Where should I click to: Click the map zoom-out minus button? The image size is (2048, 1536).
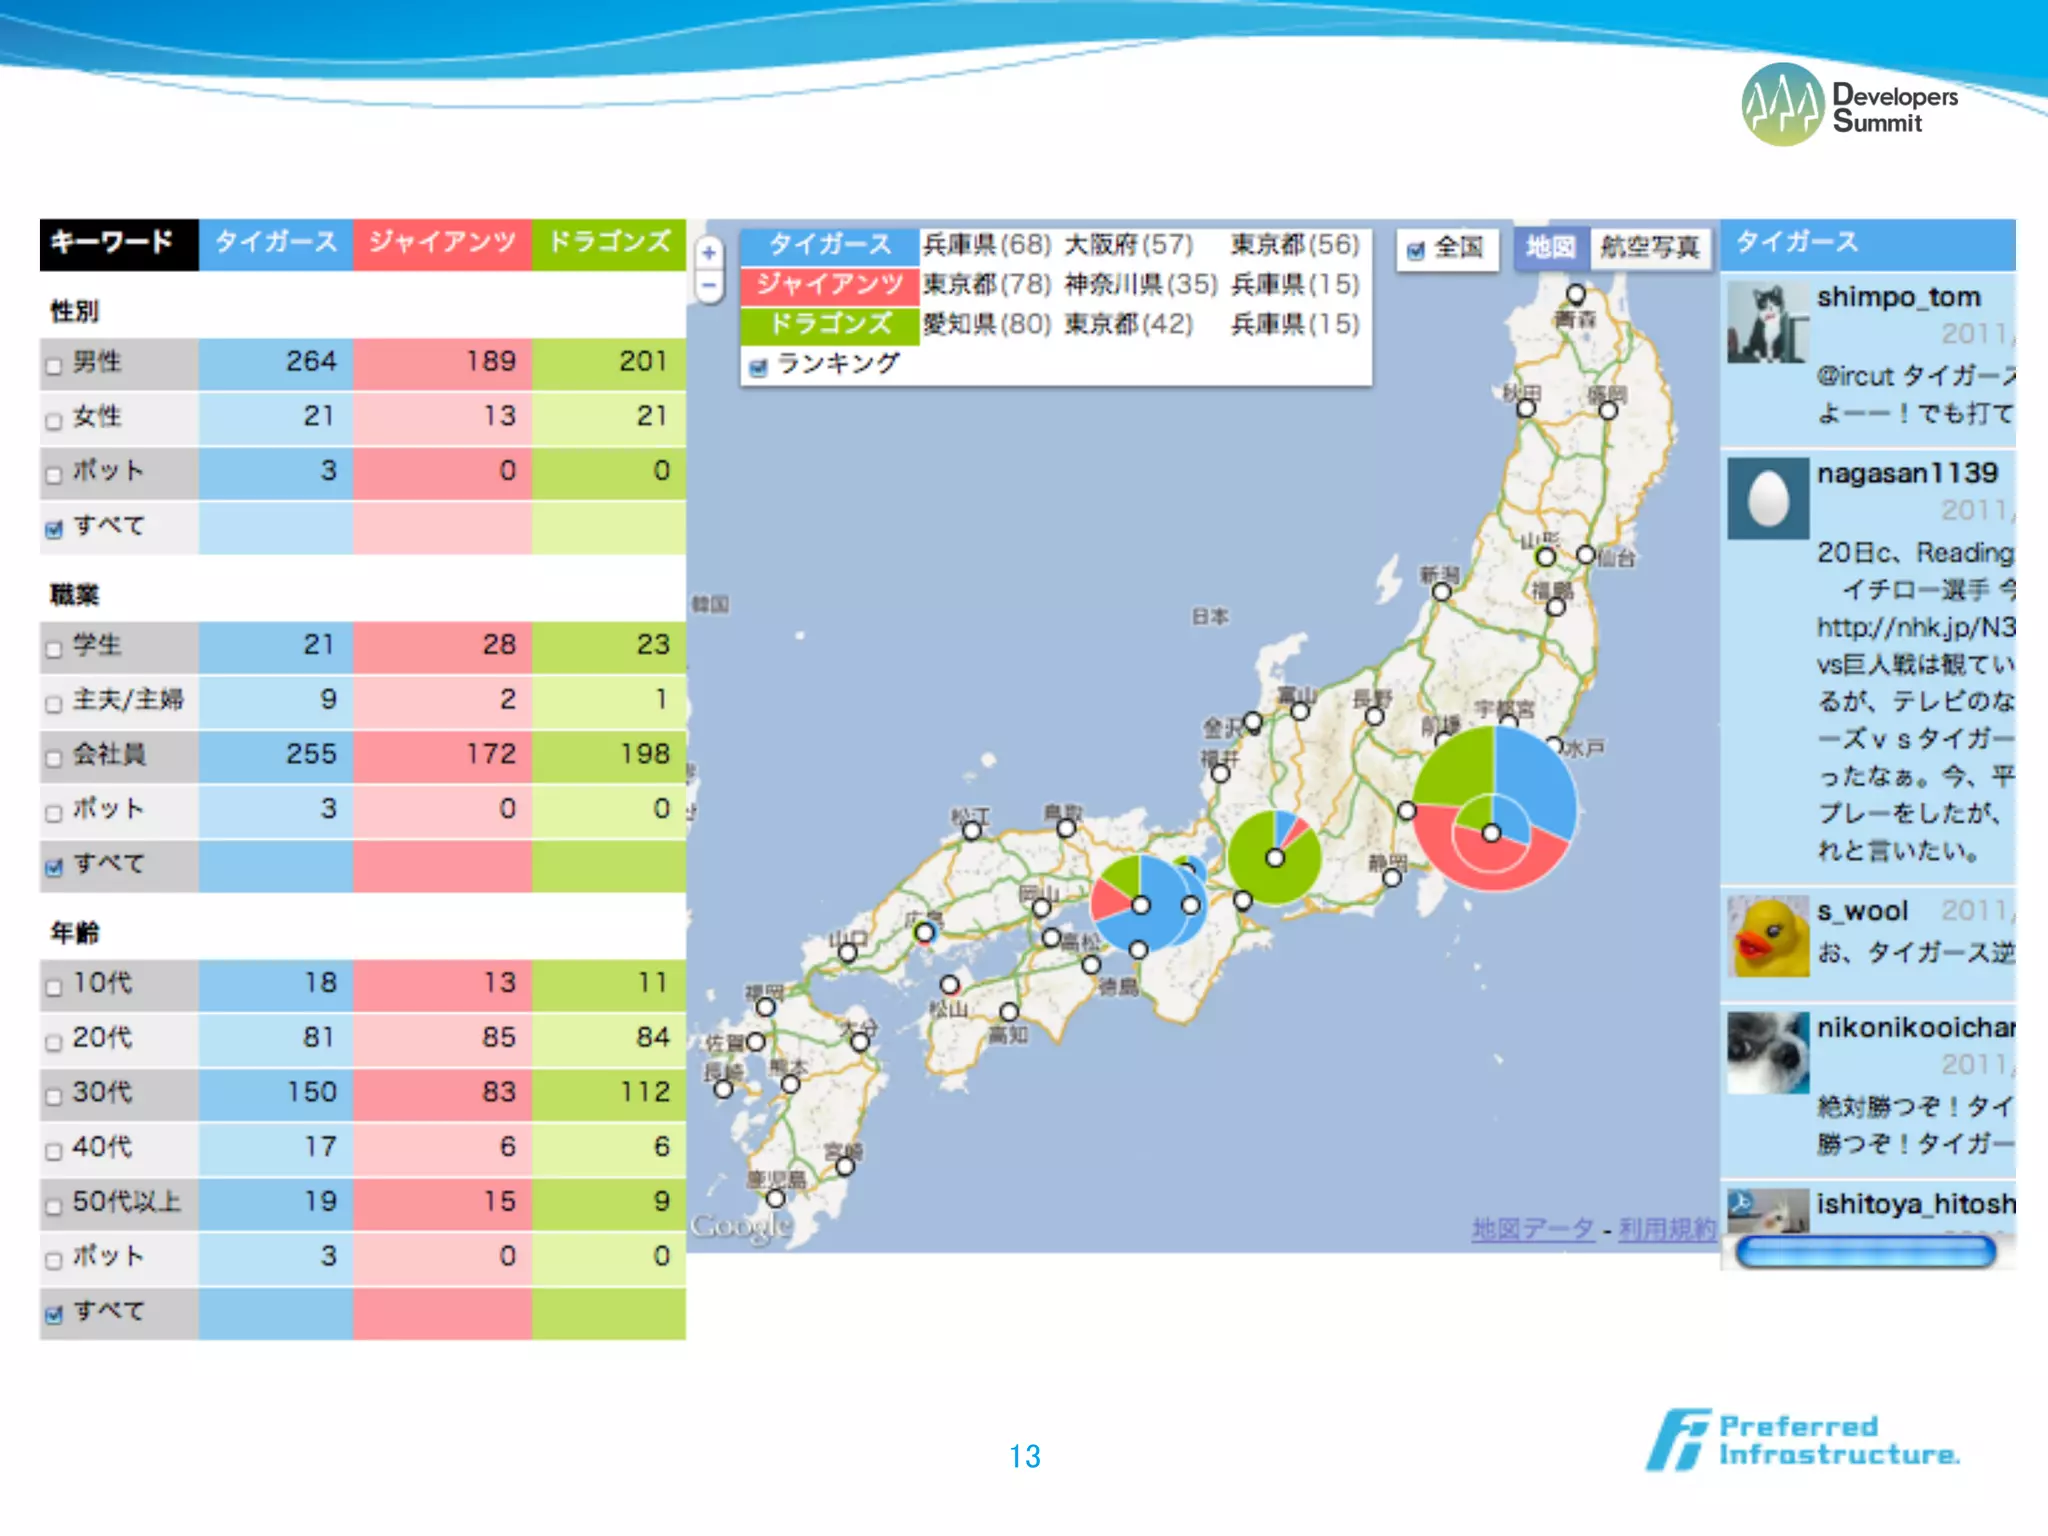coord(709,287)
